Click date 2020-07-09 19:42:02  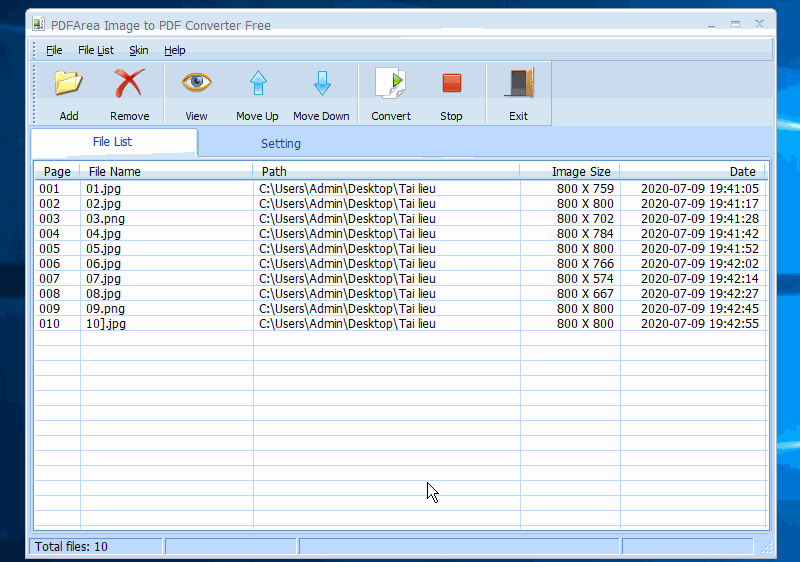pyautogui.click(x=699, y=264)
